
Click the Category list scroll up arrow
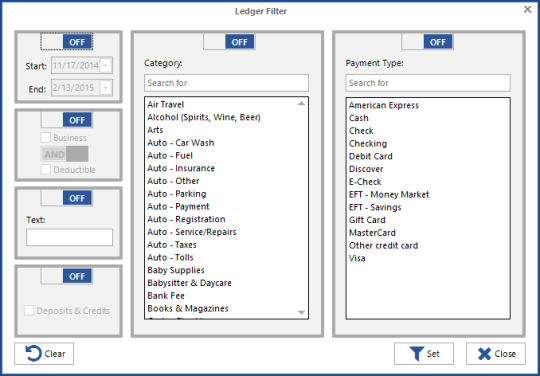[301, 103]
